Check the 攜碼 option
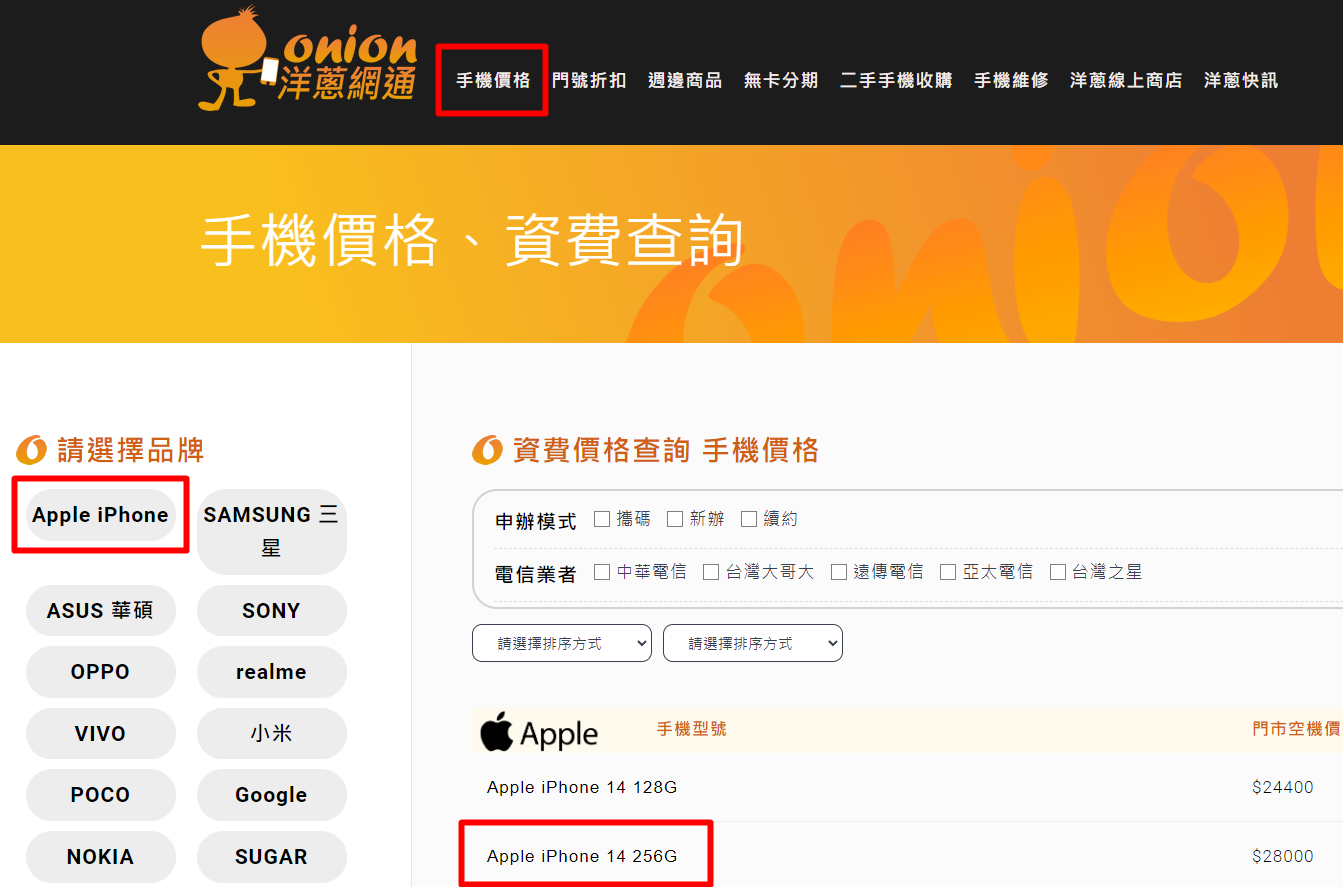1343x887 pixels. tap(602, 519)
